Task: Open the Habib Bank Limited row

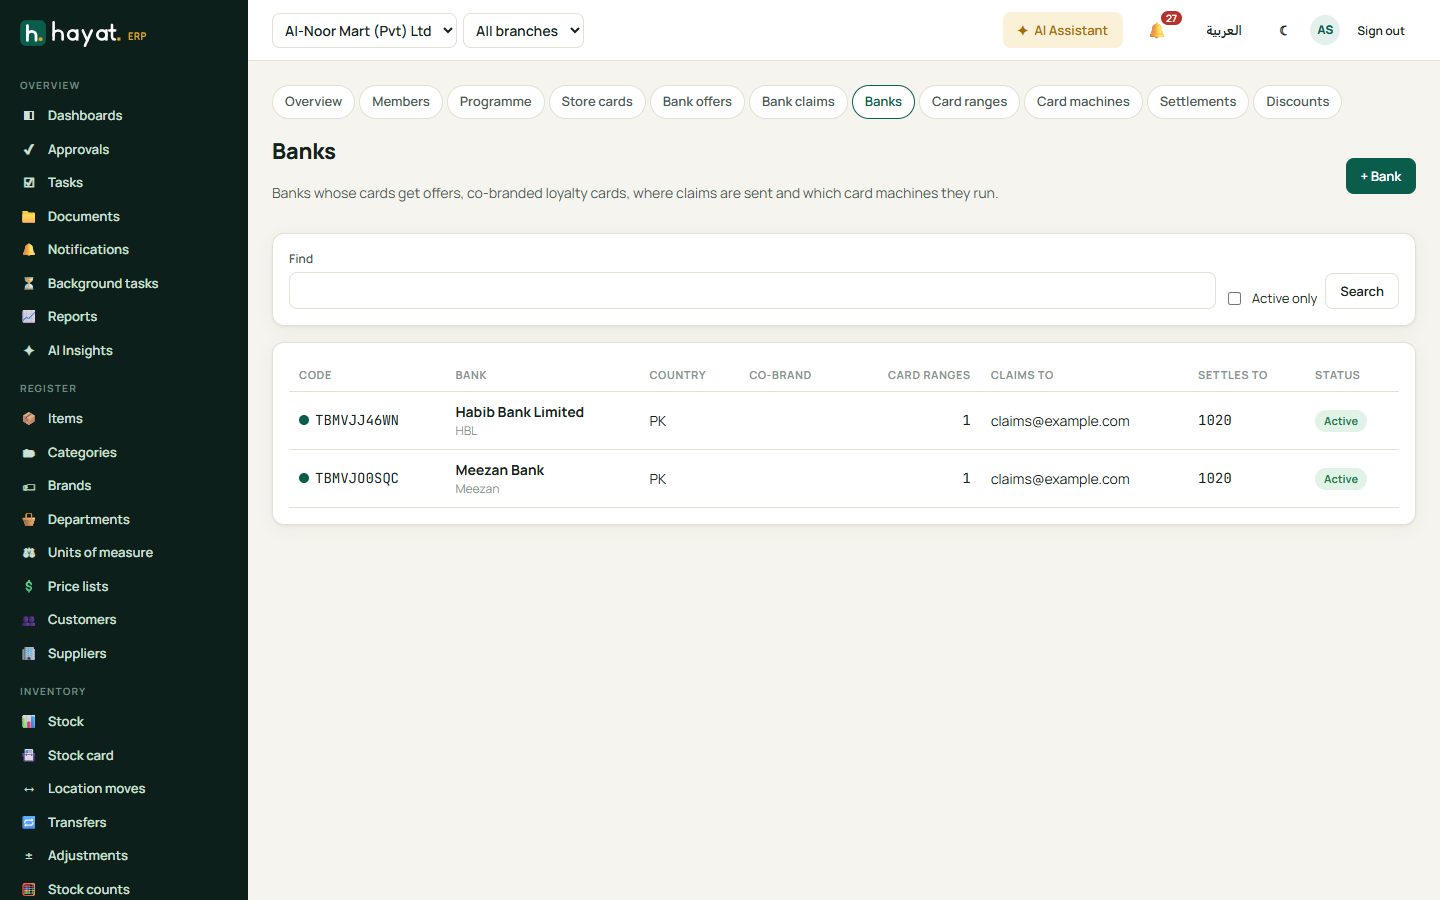Action: tap(843, 421)
